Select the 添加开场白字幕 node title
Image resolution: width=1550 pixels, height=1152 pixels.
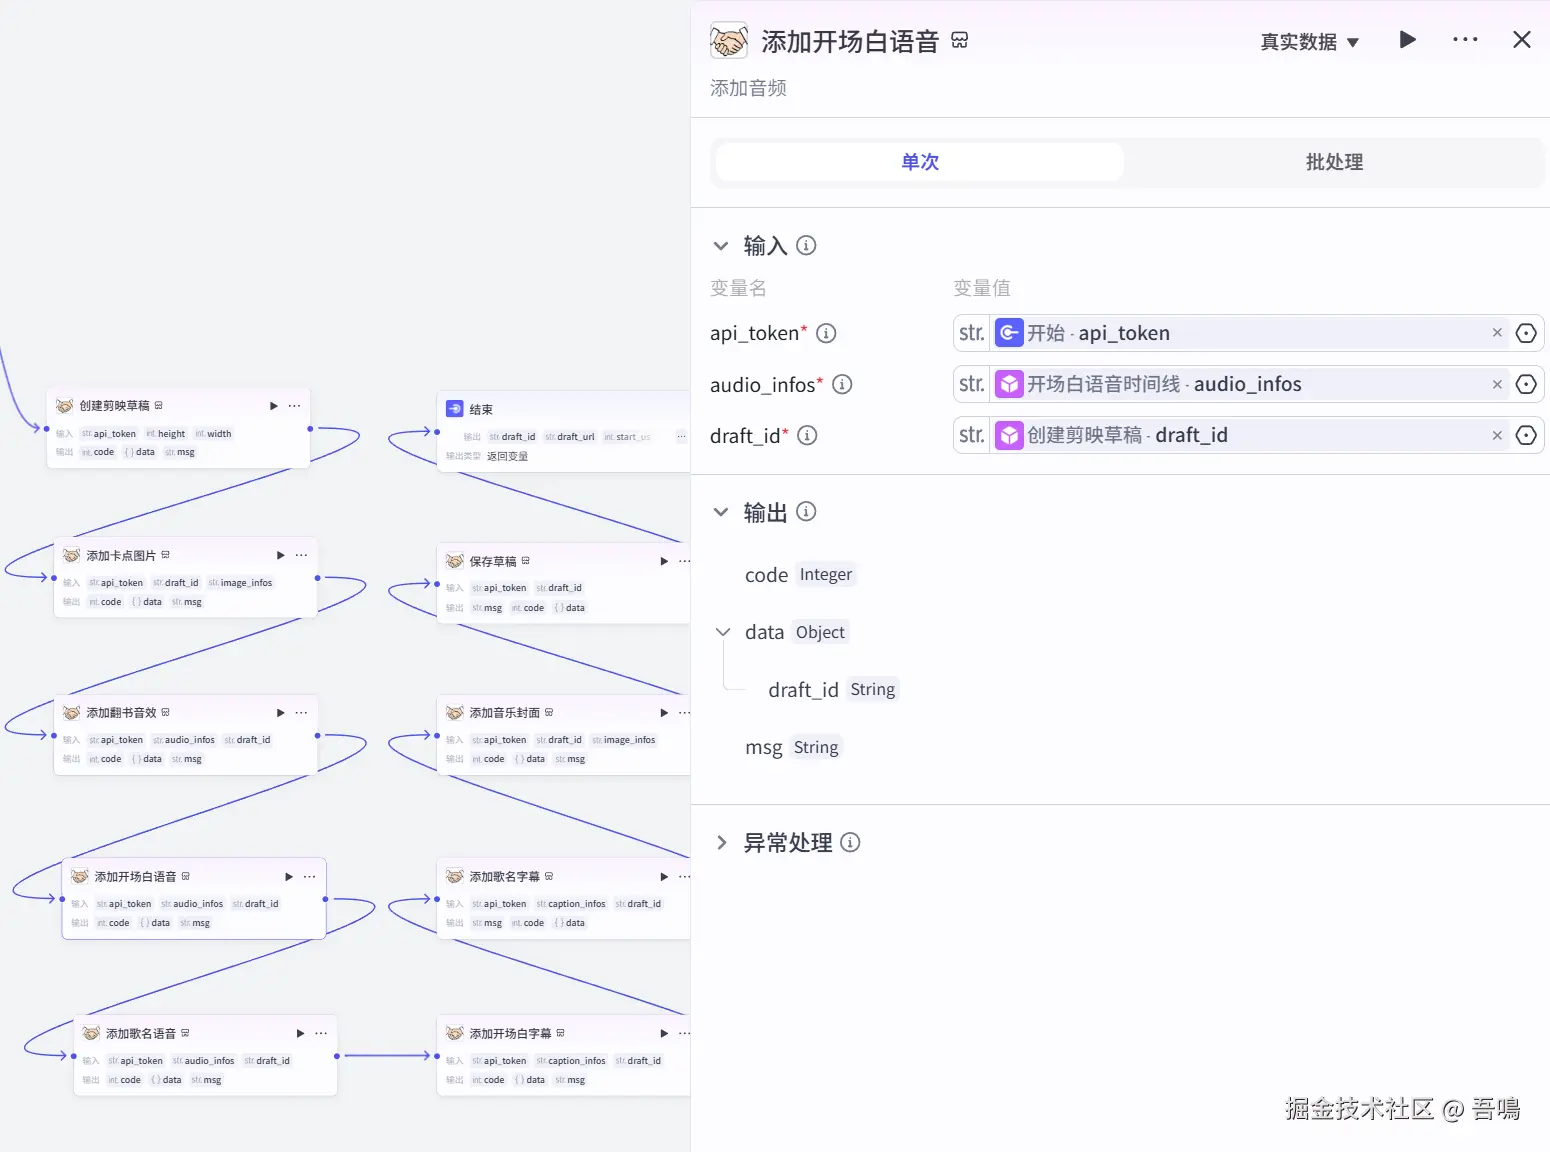[511, 1034]
